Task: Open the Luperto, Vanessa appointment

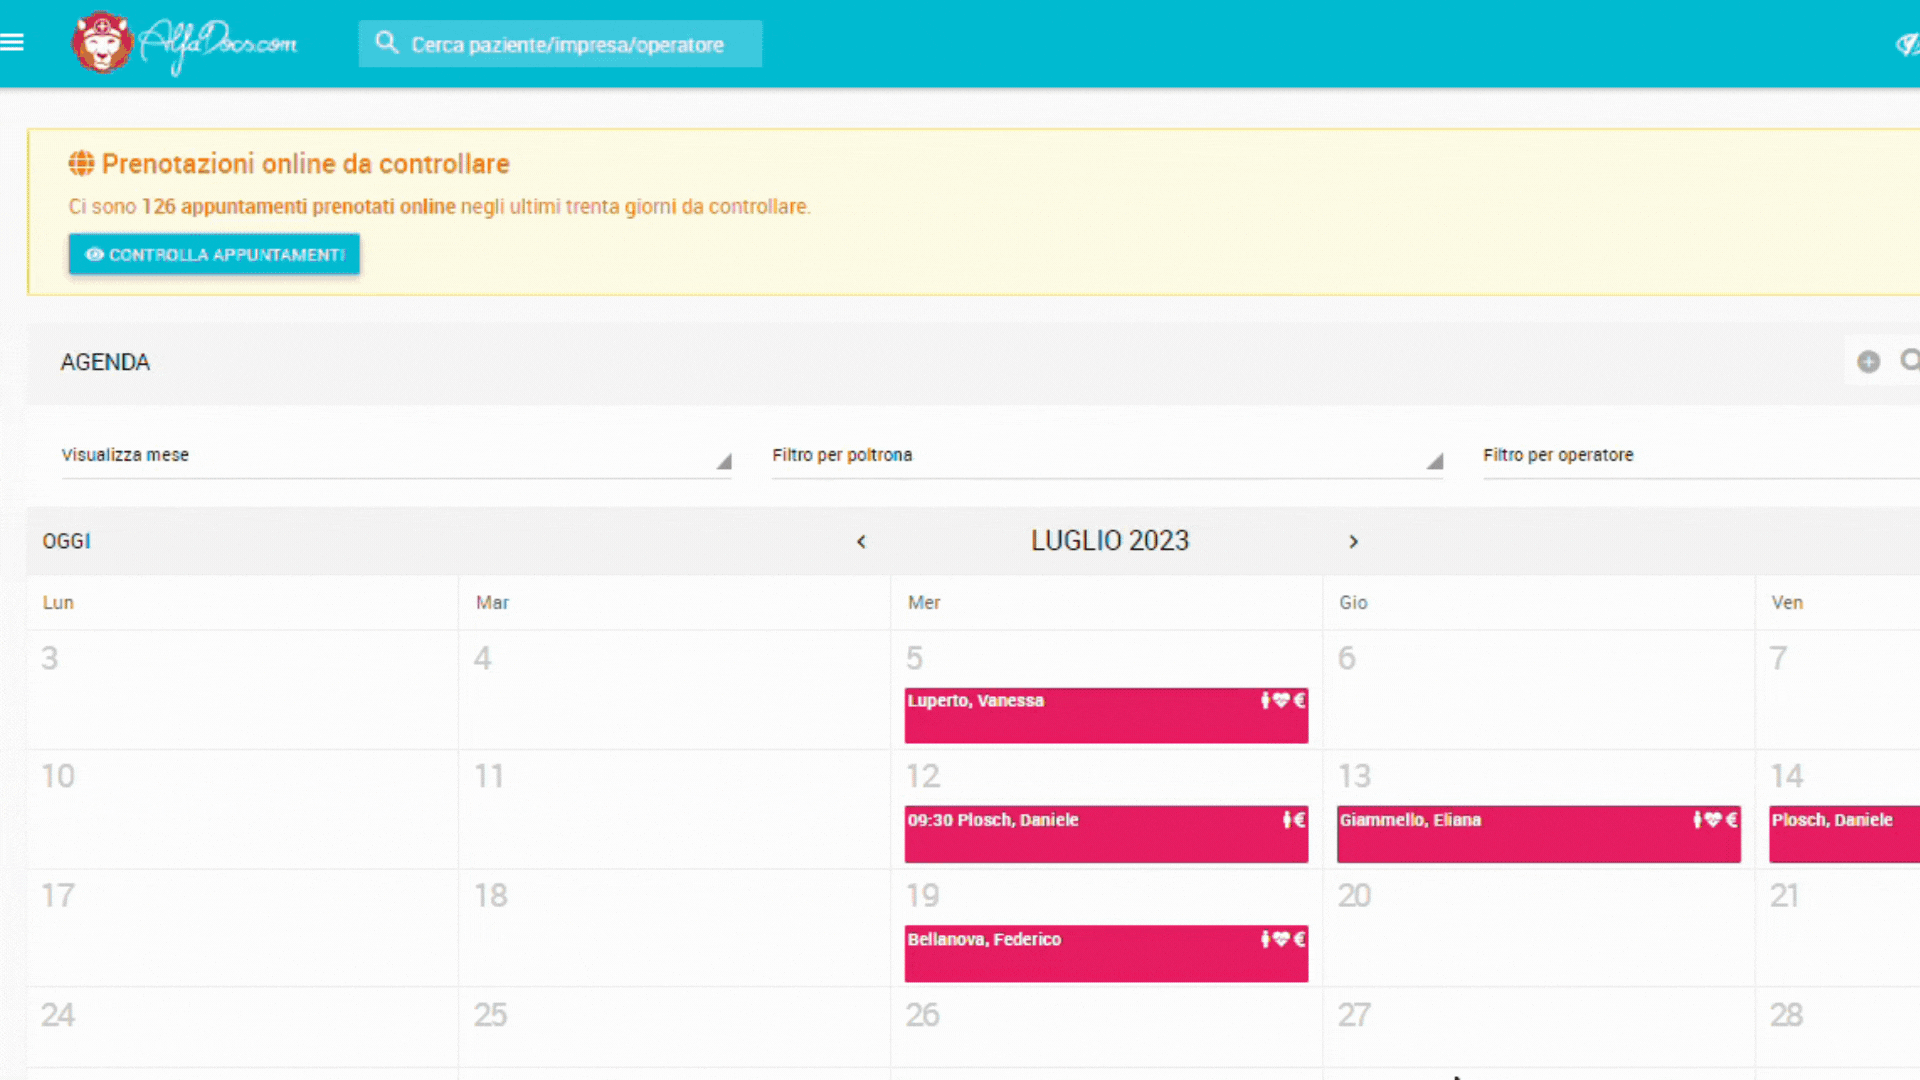Action: pos(1106,715)
